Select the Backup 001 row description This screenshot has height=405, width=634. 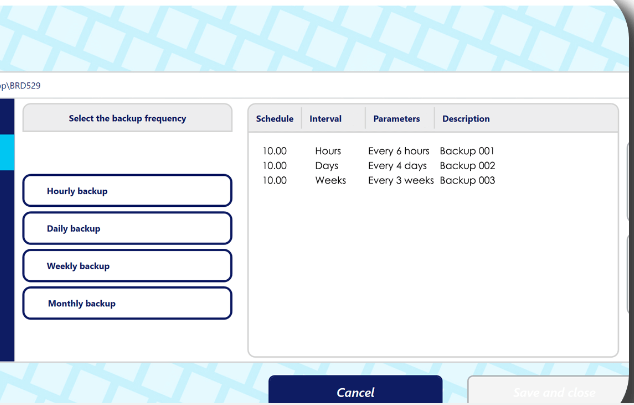(x=467, y=151)
